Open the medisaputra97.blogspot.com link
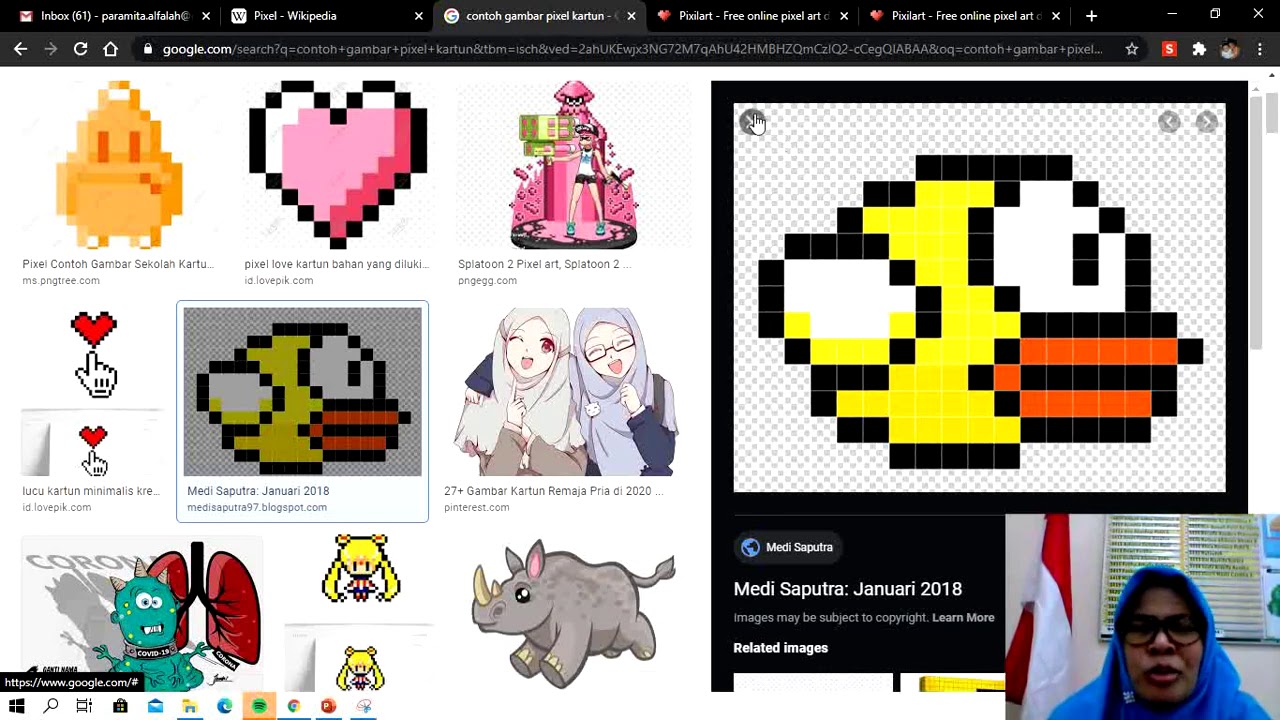Viewport: 1280px width, 720px height. [257, 507]
